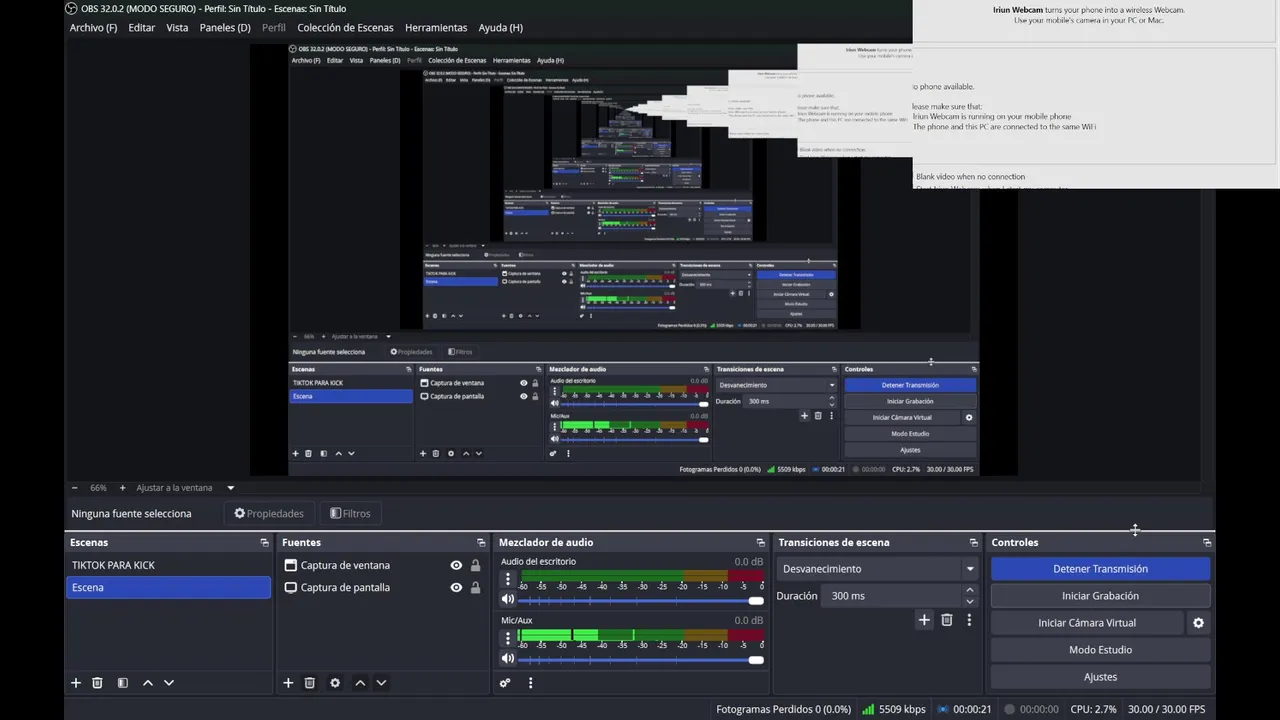Viewport: 1280px width, 720px height.
Task: Open Paneles (D) menu
Action: 225,28
